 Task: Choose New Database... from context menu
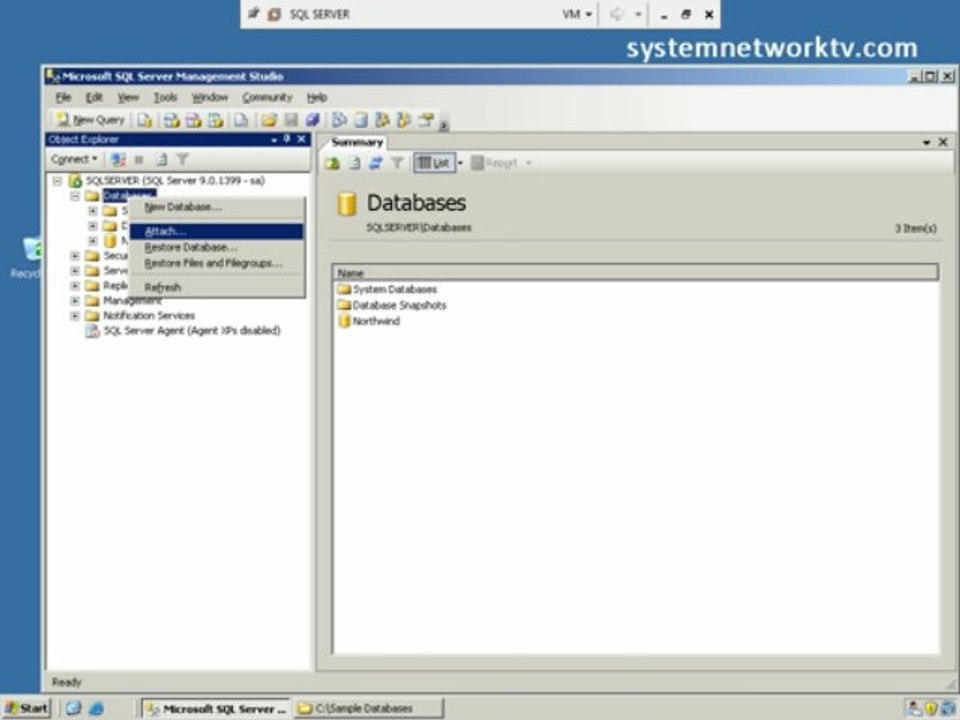(216, 207)
